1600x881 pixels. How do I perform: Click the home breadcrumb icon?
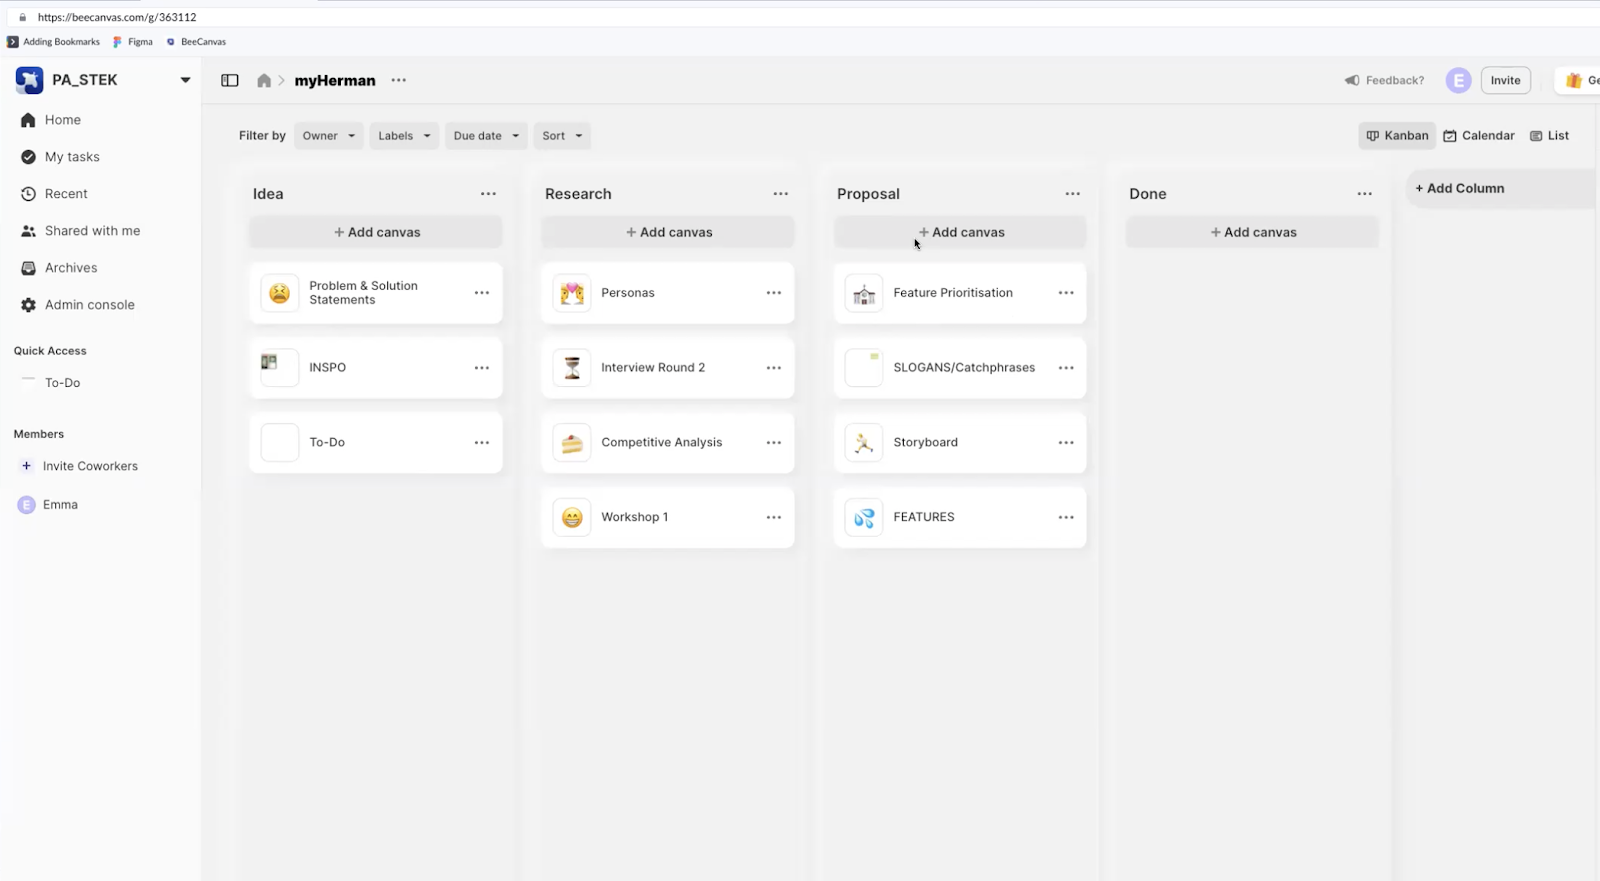[264, 81]
